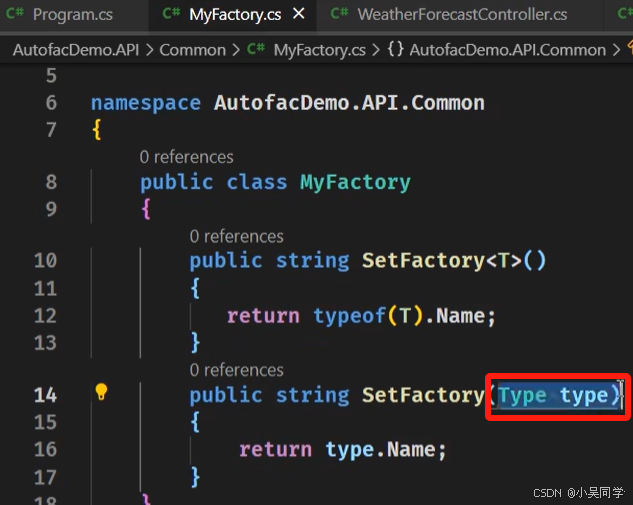Show references above the MyFactory class

point(186,157)
